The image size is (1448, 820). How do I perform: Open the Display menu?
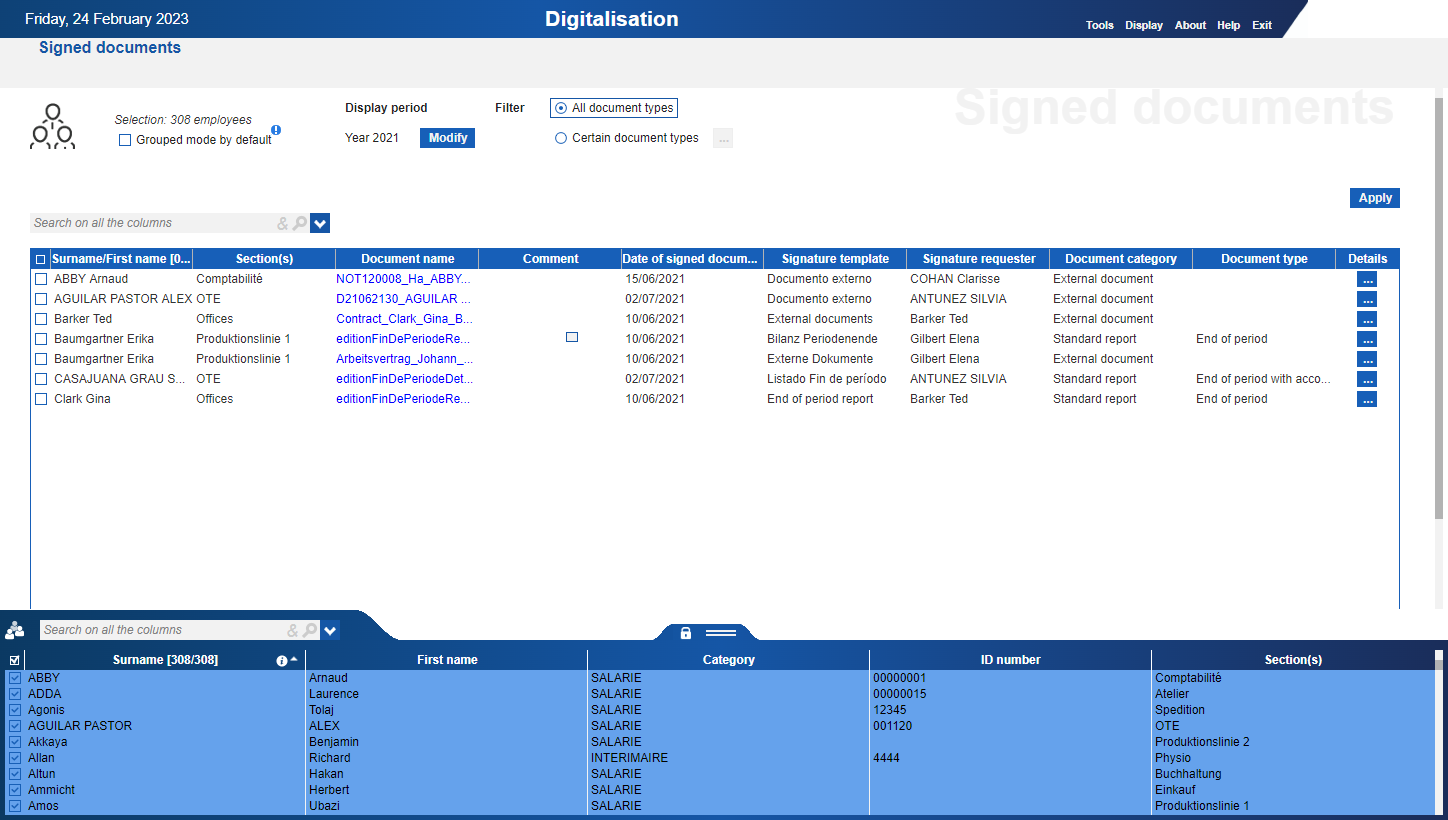click(1144, 25)
